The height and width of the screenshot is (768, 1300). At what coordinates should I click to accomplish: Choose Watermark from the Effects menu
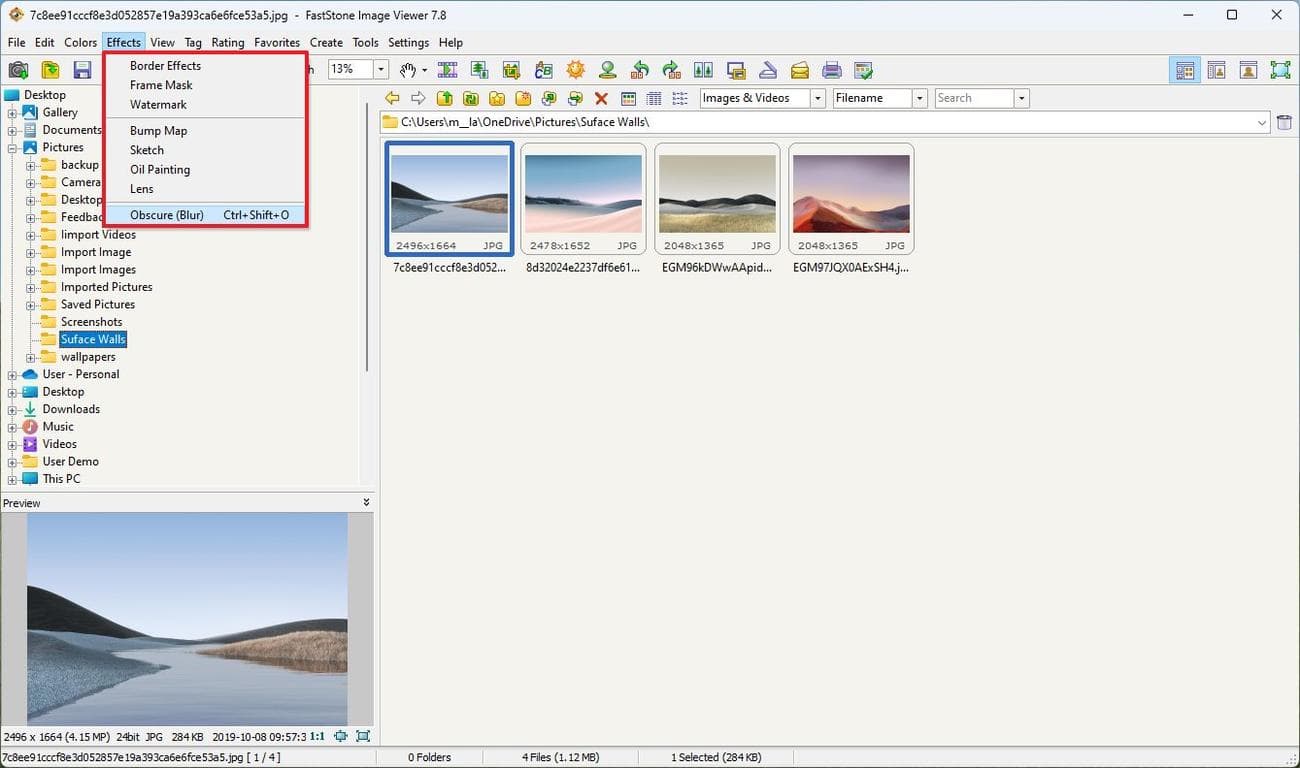[x=160, y=104]
